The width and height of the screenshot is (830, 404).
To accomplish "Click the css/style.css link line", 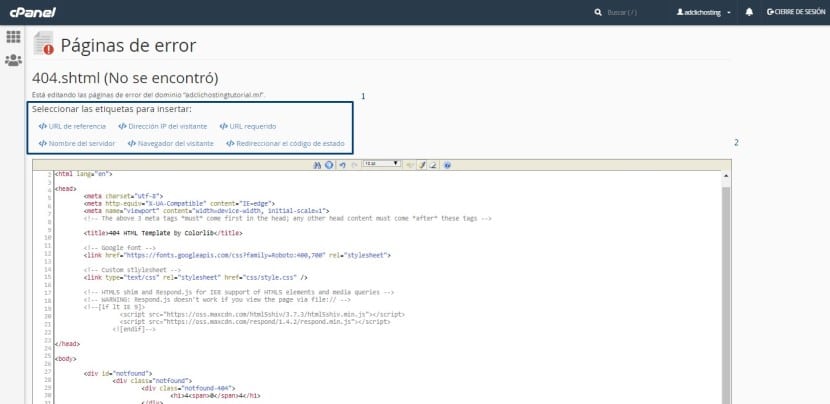I will pos(196,277).
